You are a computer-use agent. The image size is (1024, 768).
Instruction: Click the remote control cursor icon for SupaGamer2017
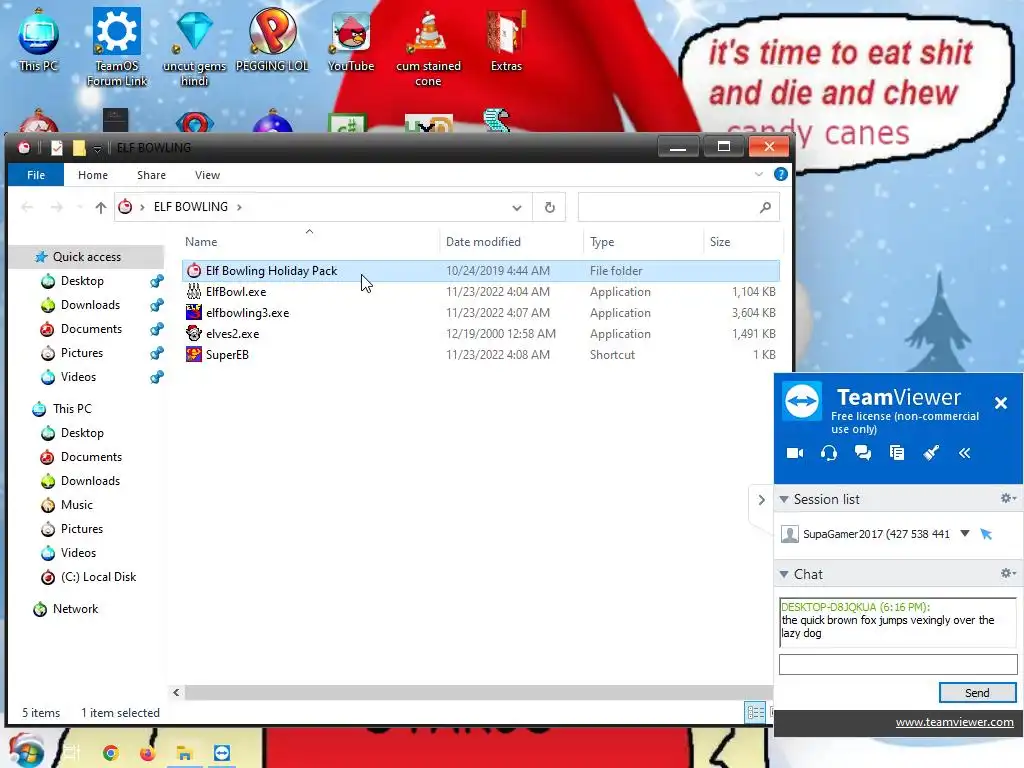tap(986, 534)
